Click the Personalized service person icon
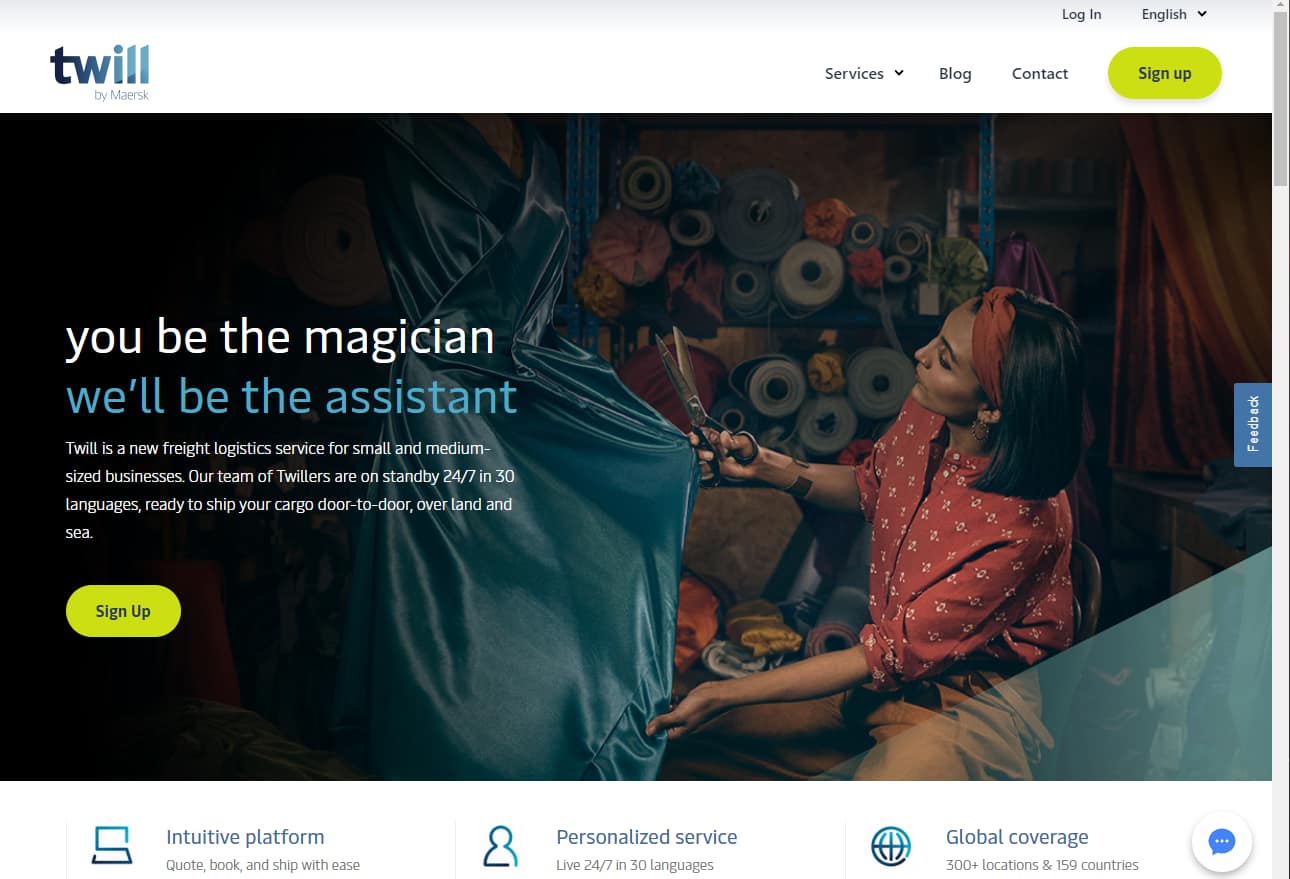 tap(500, 846)
